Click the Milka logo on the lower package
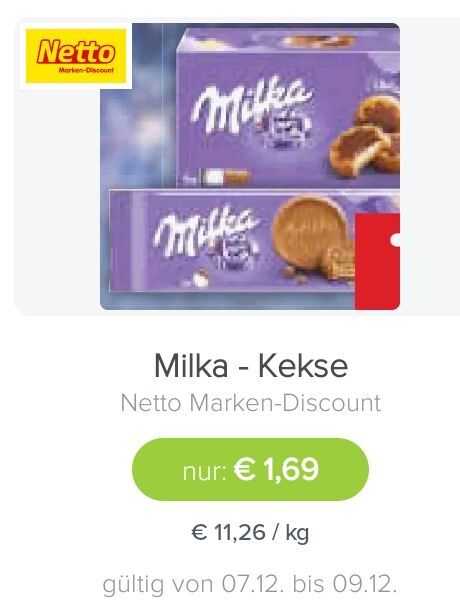This screenshot has width=460, height=608. (x=206, y=230)
